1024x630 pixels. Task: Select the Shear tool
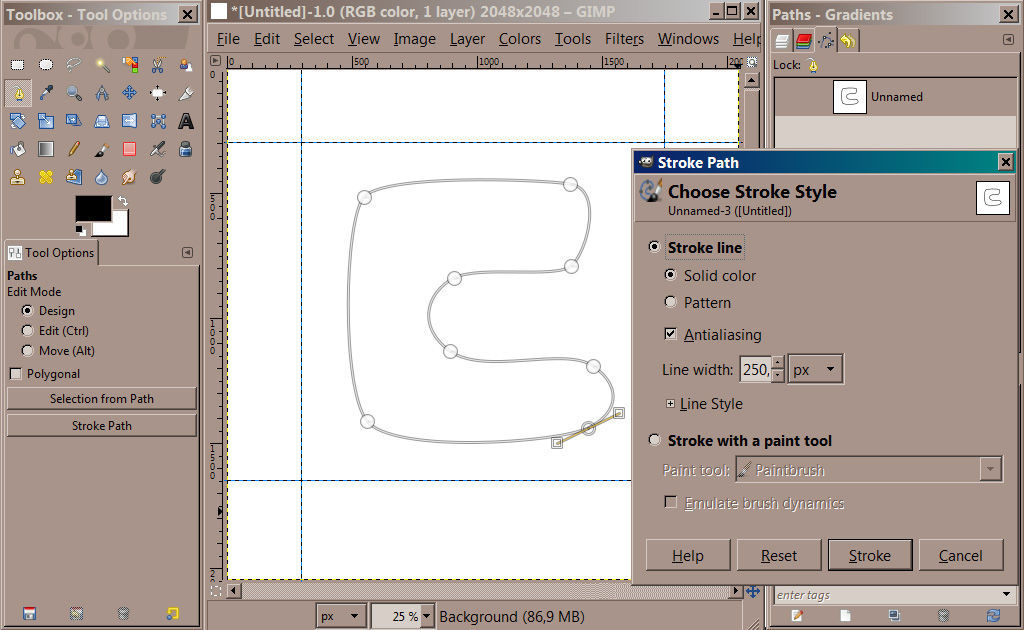click(74, 121)
